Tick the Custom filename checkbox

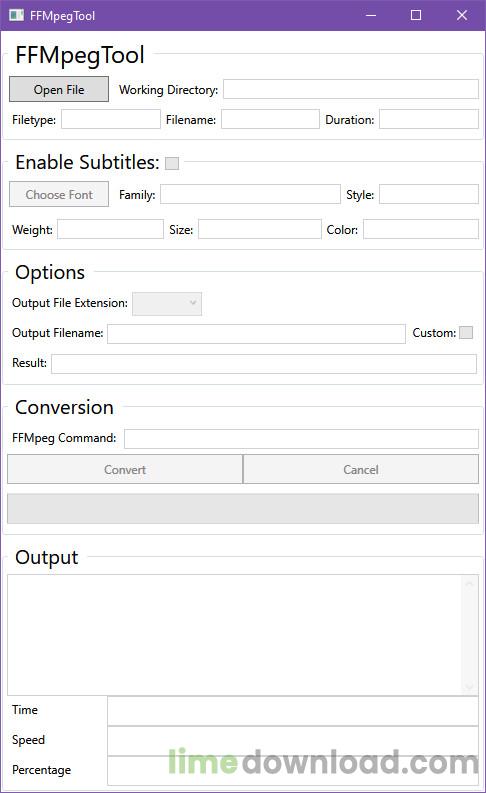tap(466, 332)
